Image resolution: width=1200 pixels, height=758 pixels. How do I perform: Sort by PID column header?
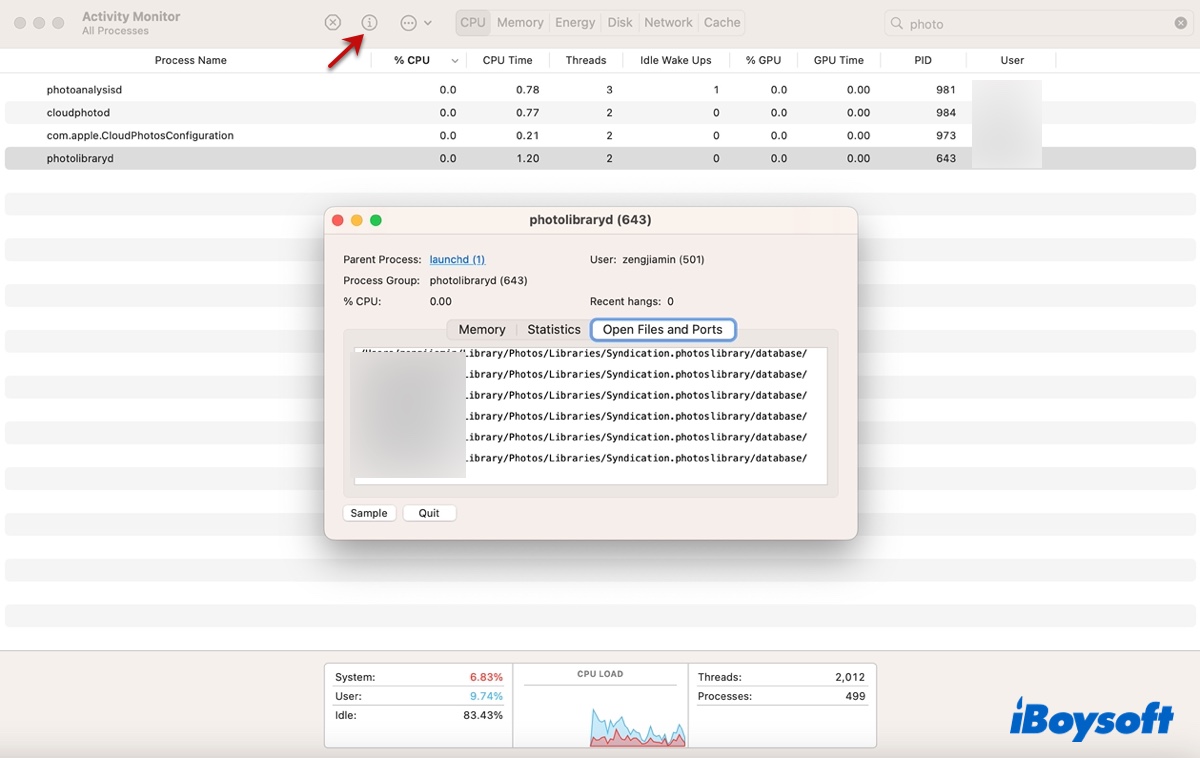click(923, 60)
